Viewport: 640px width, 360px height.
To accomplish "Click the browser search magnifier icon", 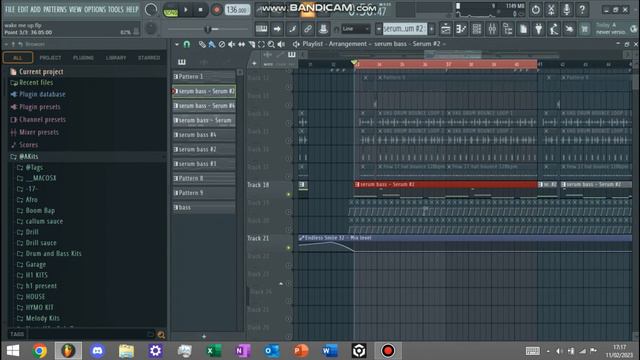I will [161, 335].
